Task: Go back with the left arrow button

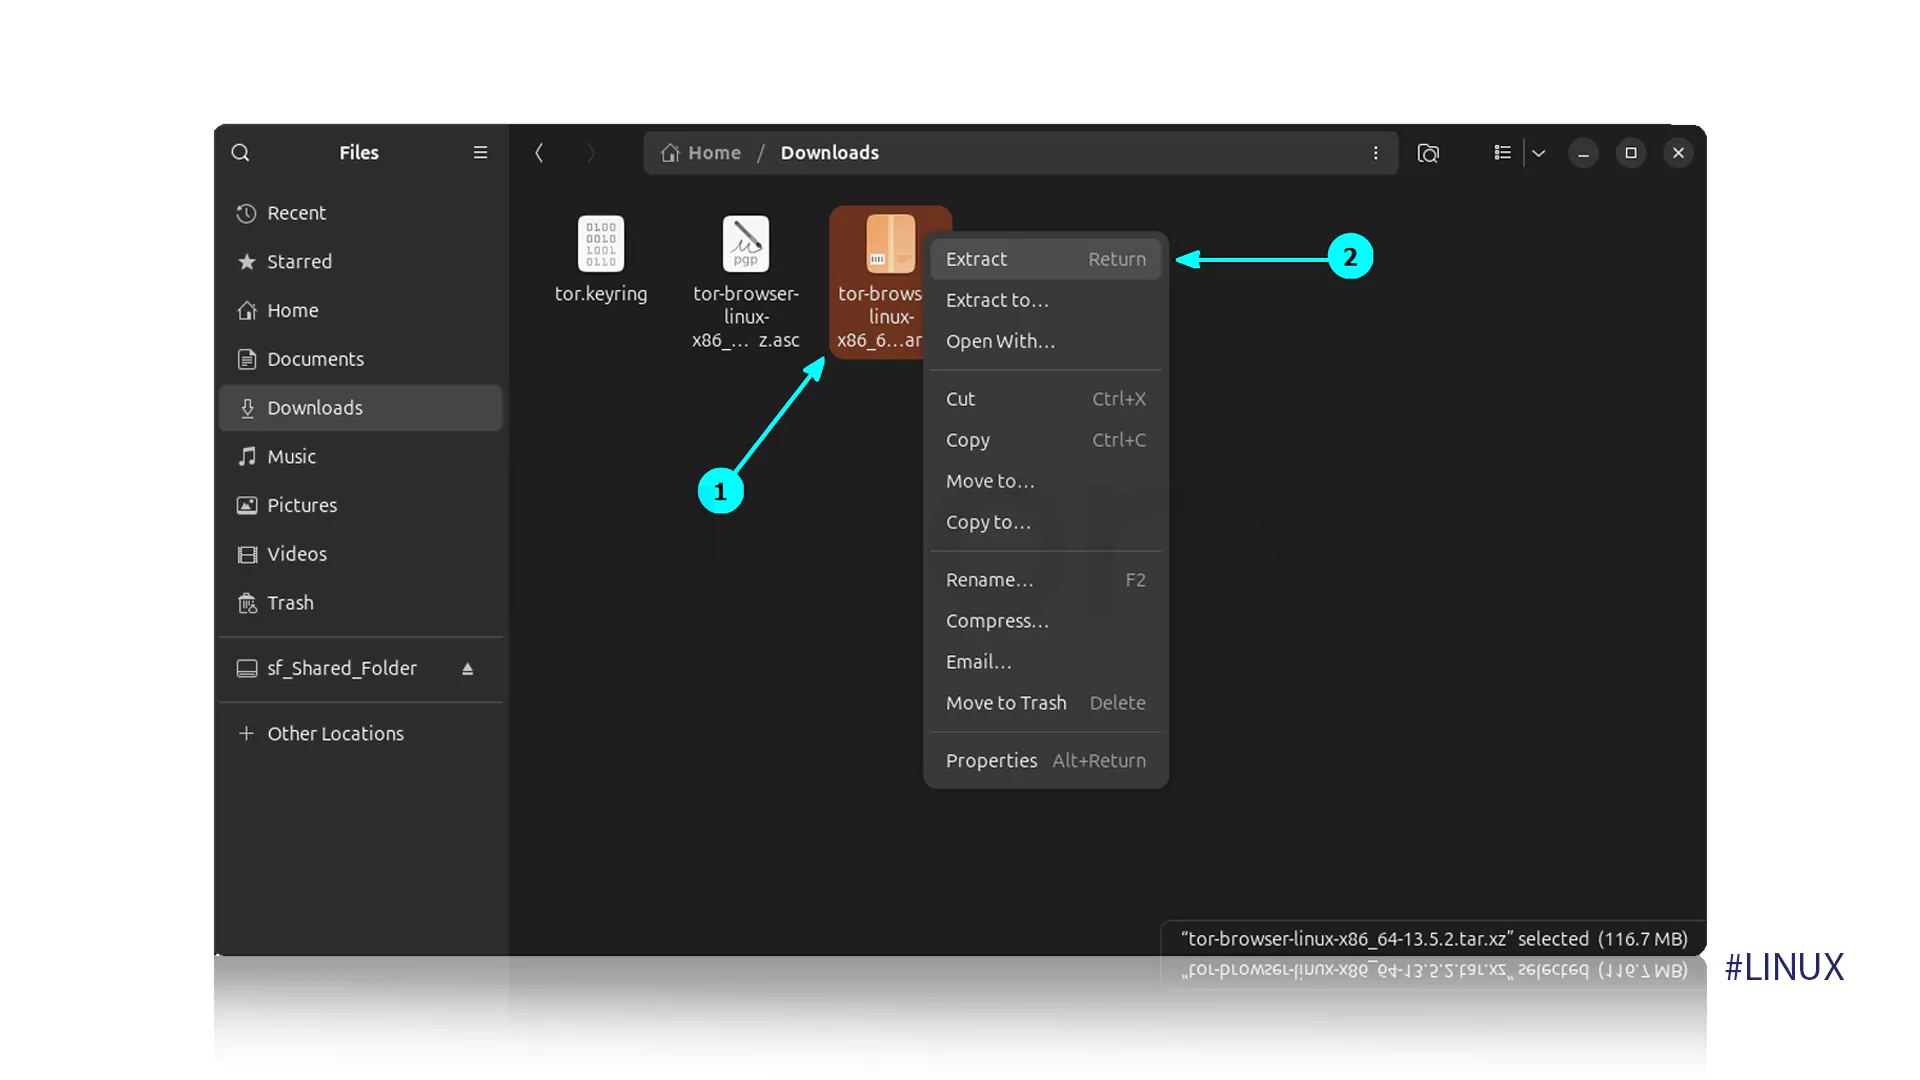Action: (x=539, y=153)
